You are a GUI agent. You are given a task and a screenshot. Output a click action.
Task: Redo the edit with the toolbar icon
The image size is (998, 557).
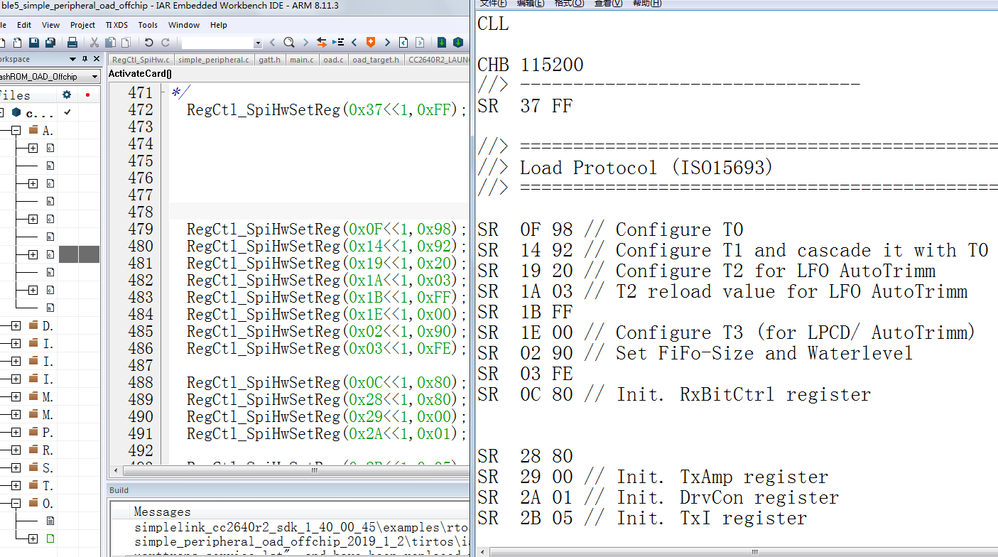point(165,43)
